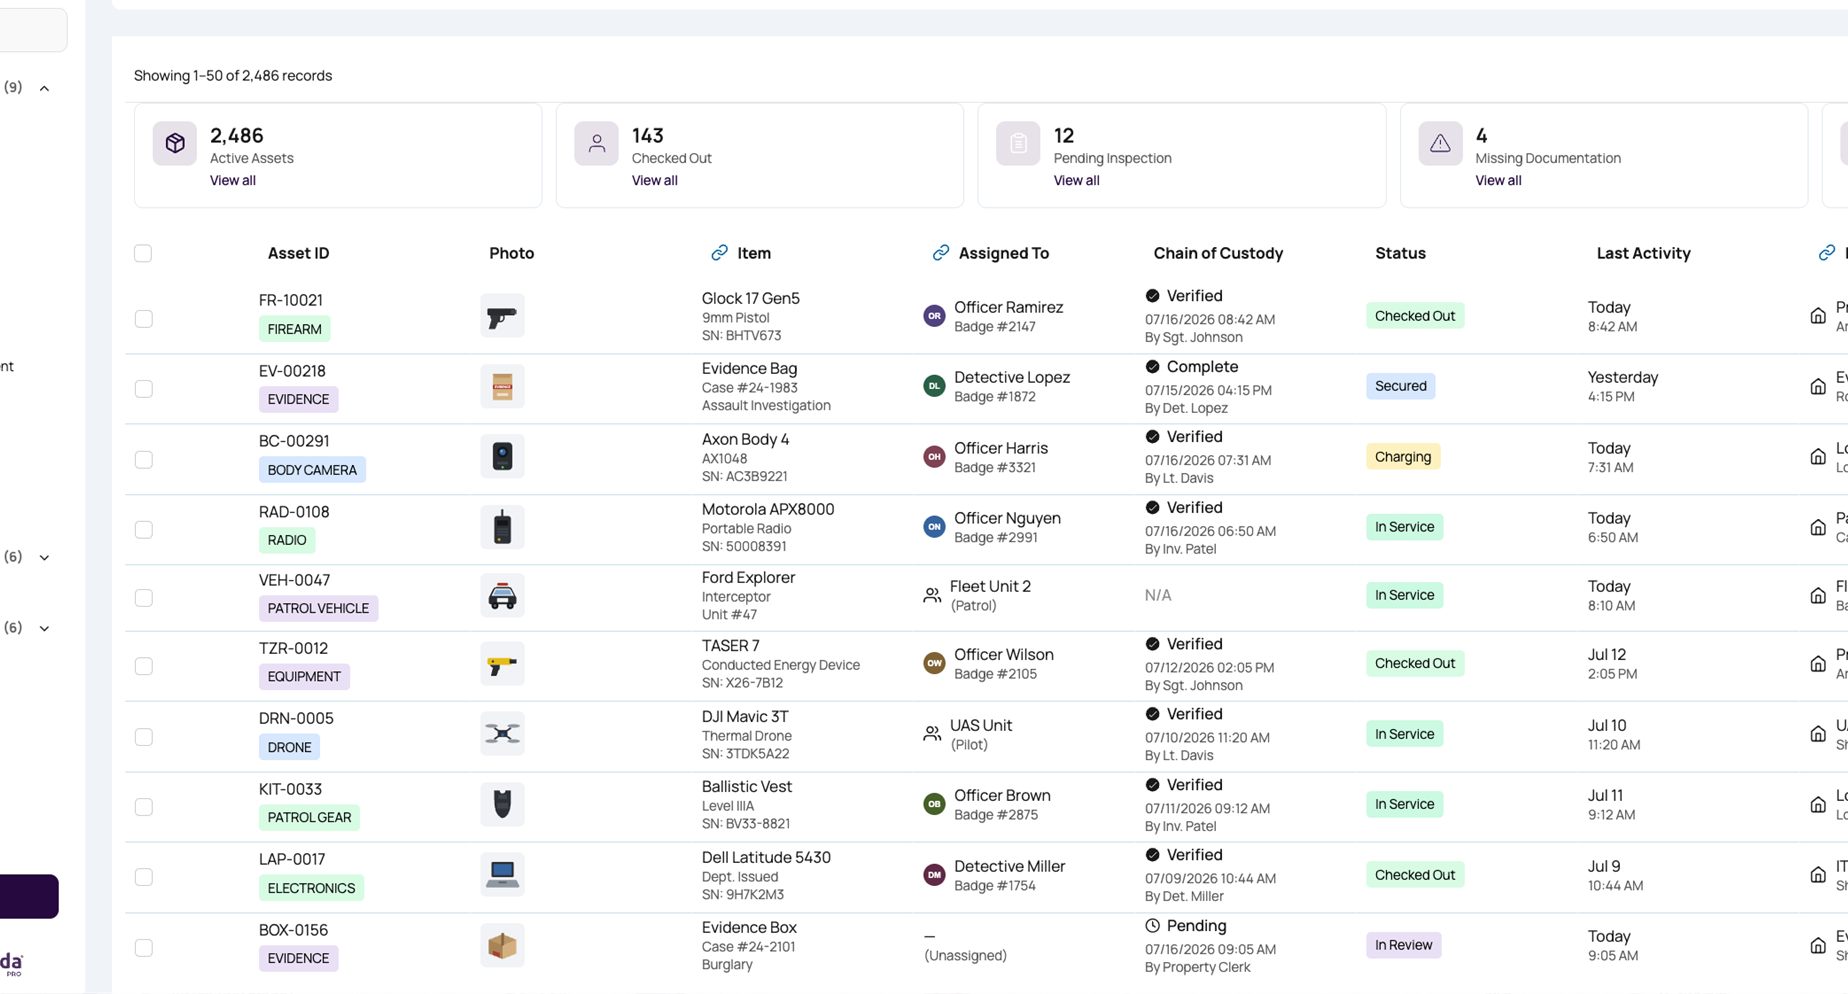Check the FR-10021 row checkbox
This screenshot has height=994, width=1848.
coord(144,318)
